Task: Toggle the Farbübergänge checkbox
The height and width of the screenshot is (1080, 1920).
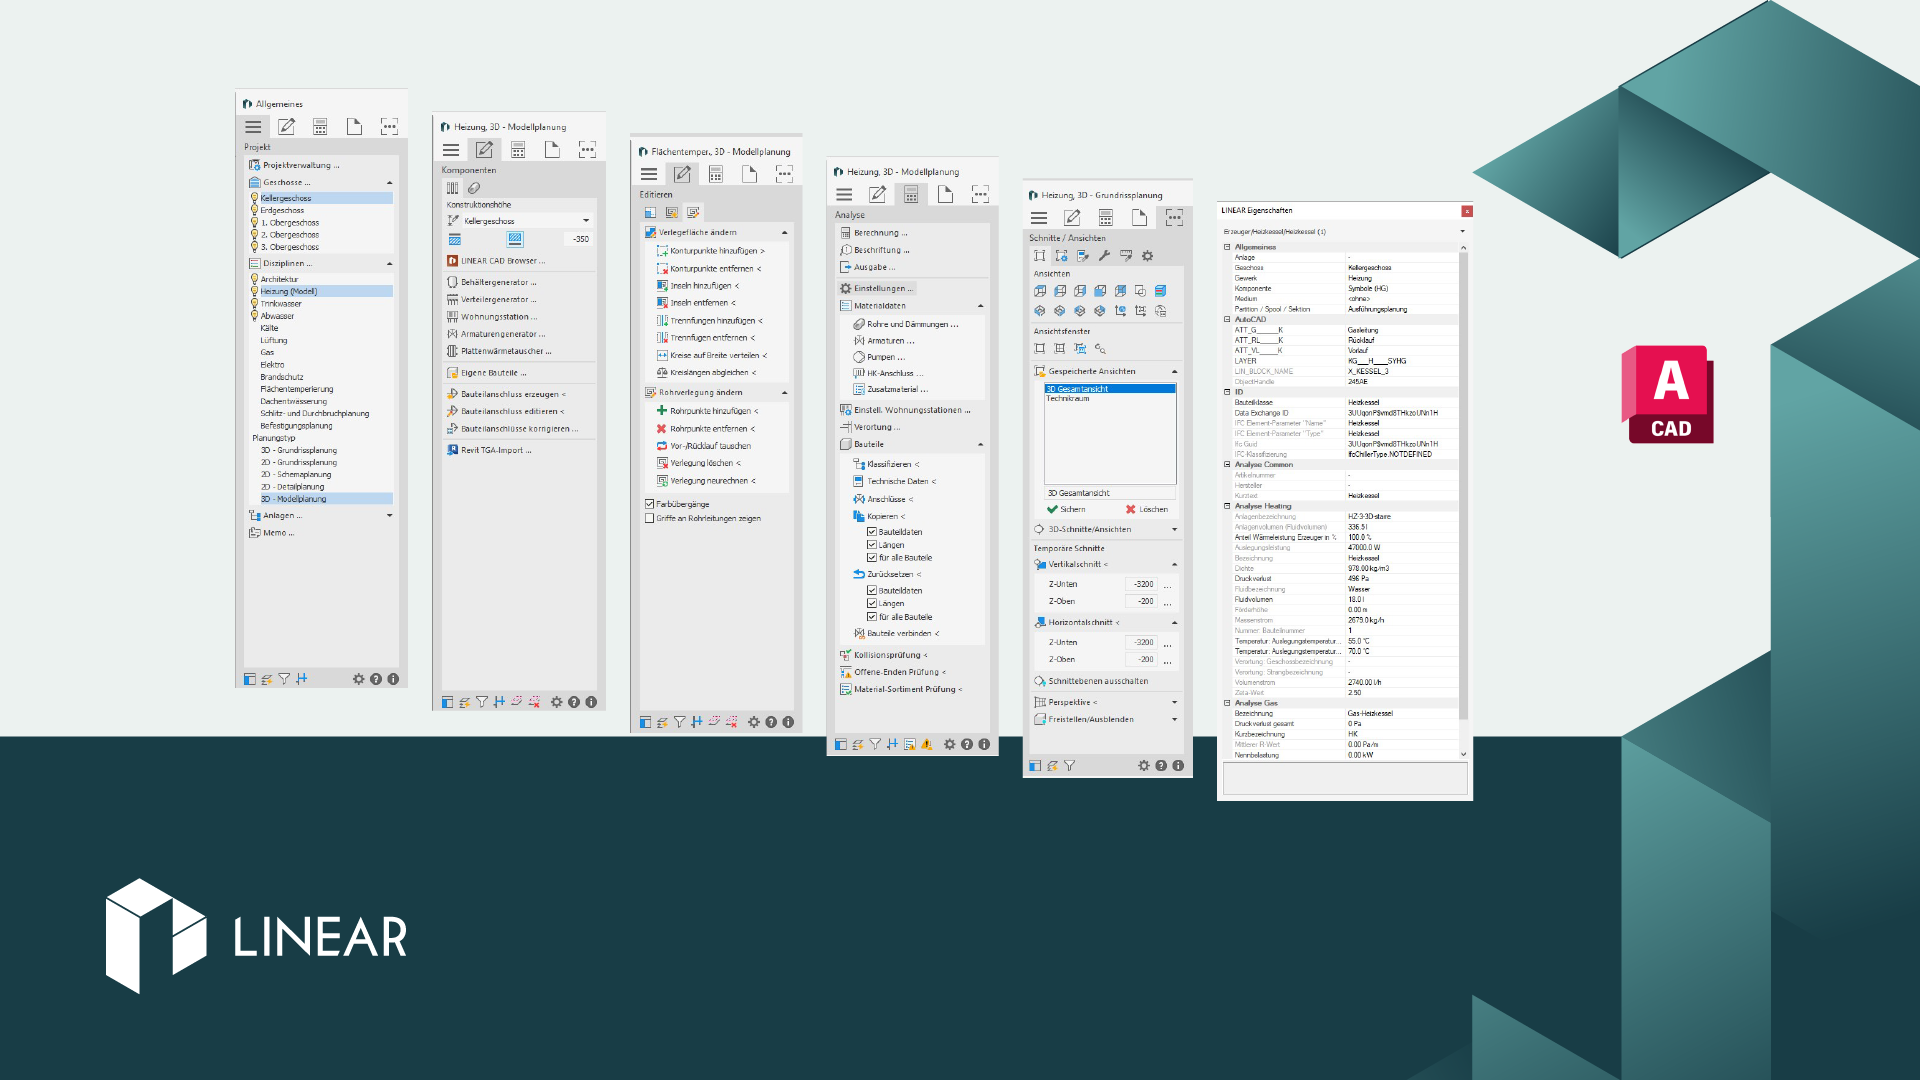Action: click(650, 504)
